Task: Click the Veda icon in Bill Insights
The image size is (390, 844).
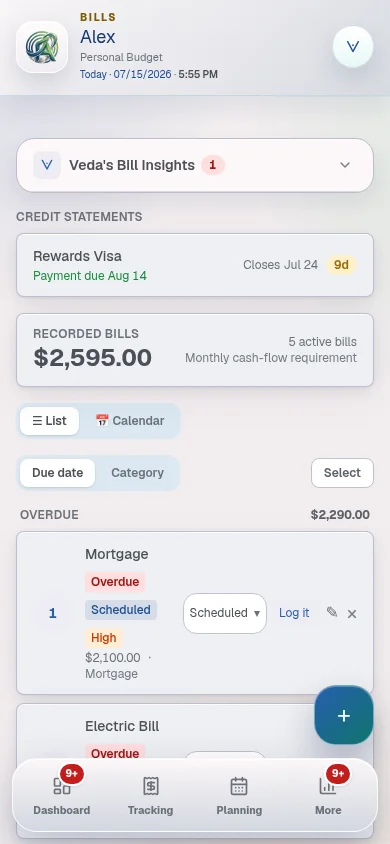Action: click(x=47, y=165)
